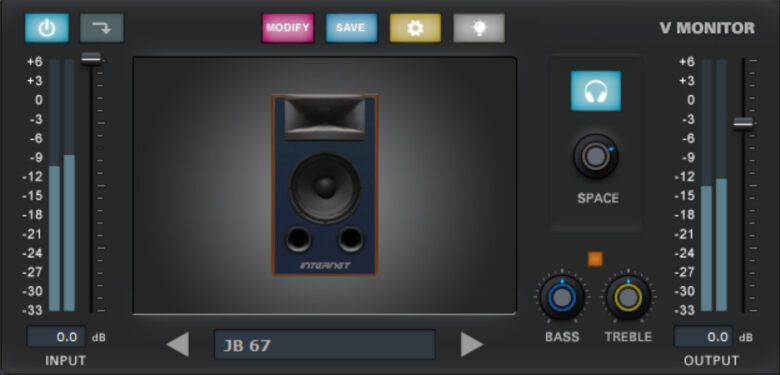The height and width of the screenshot is (375, 780).
Task: Open settings with the yellow gear icon
Action: pos(415,28)
